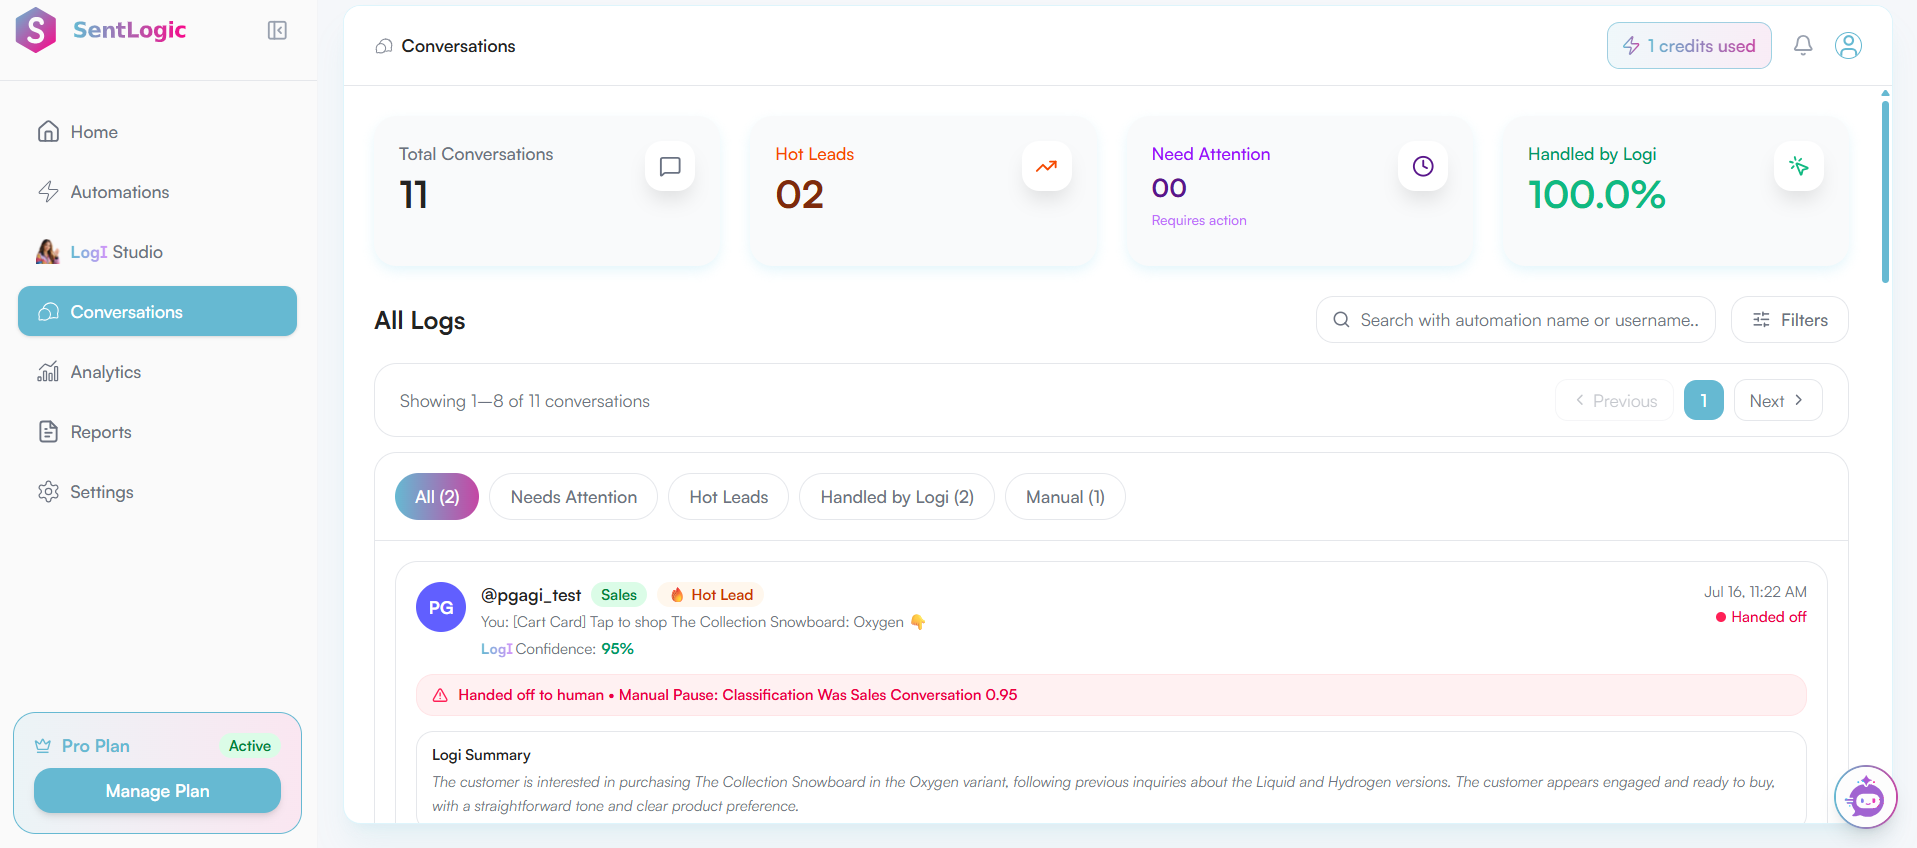The image size is (1917, 848).
Task: Click the Active plan badge
Action: pos(250,746)
